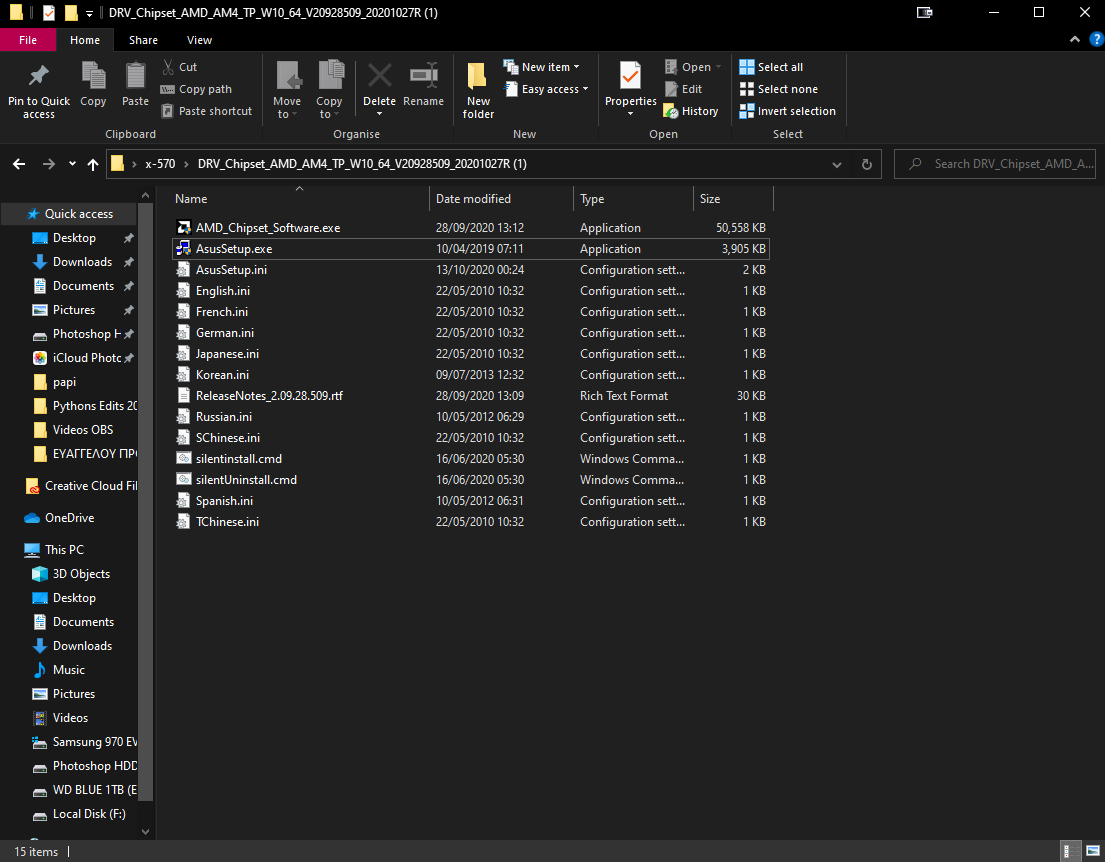Screen dimensions: 1105x862
Task: Expand the Delete options arrow
Action: click(379, 114)
